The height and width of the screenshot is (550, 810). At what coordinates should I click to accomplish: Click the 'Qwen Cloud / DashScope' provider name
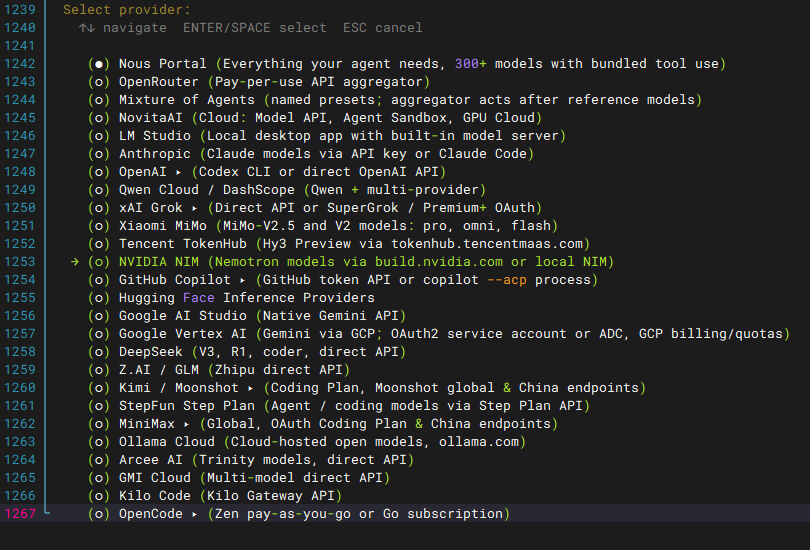click(207, 190)
